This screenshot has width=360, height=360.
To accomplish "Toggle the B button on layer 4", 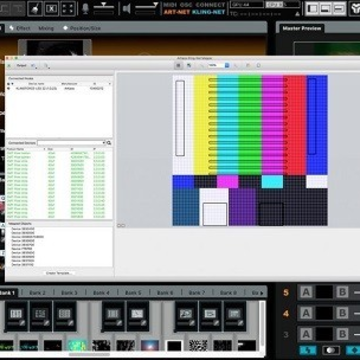I will 342,313.
